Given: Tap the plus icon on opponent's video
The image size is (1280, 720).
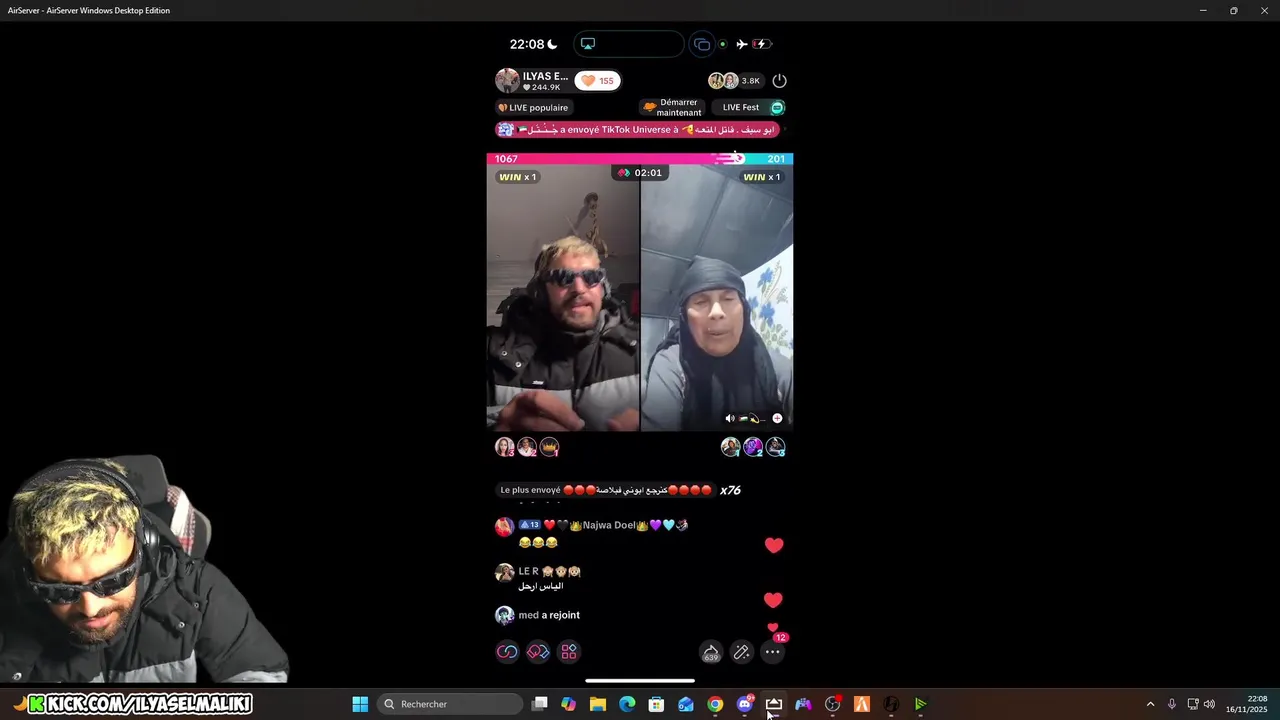Looking at the screenshot, I should (777, 419).
